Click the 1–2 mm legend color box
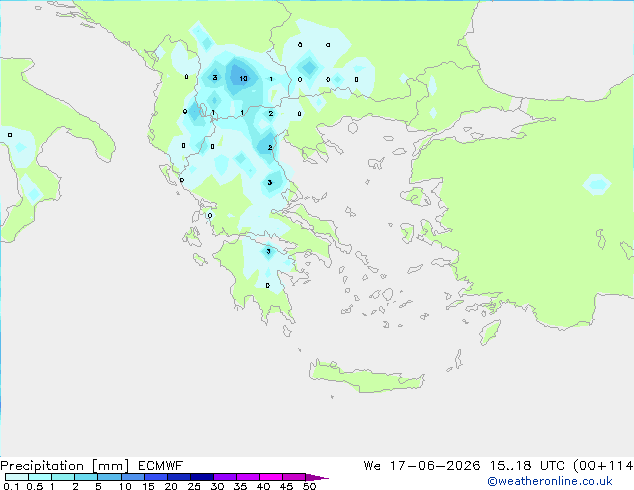The width and height of the screenshot is (634, 490). (x=63, y=477)
